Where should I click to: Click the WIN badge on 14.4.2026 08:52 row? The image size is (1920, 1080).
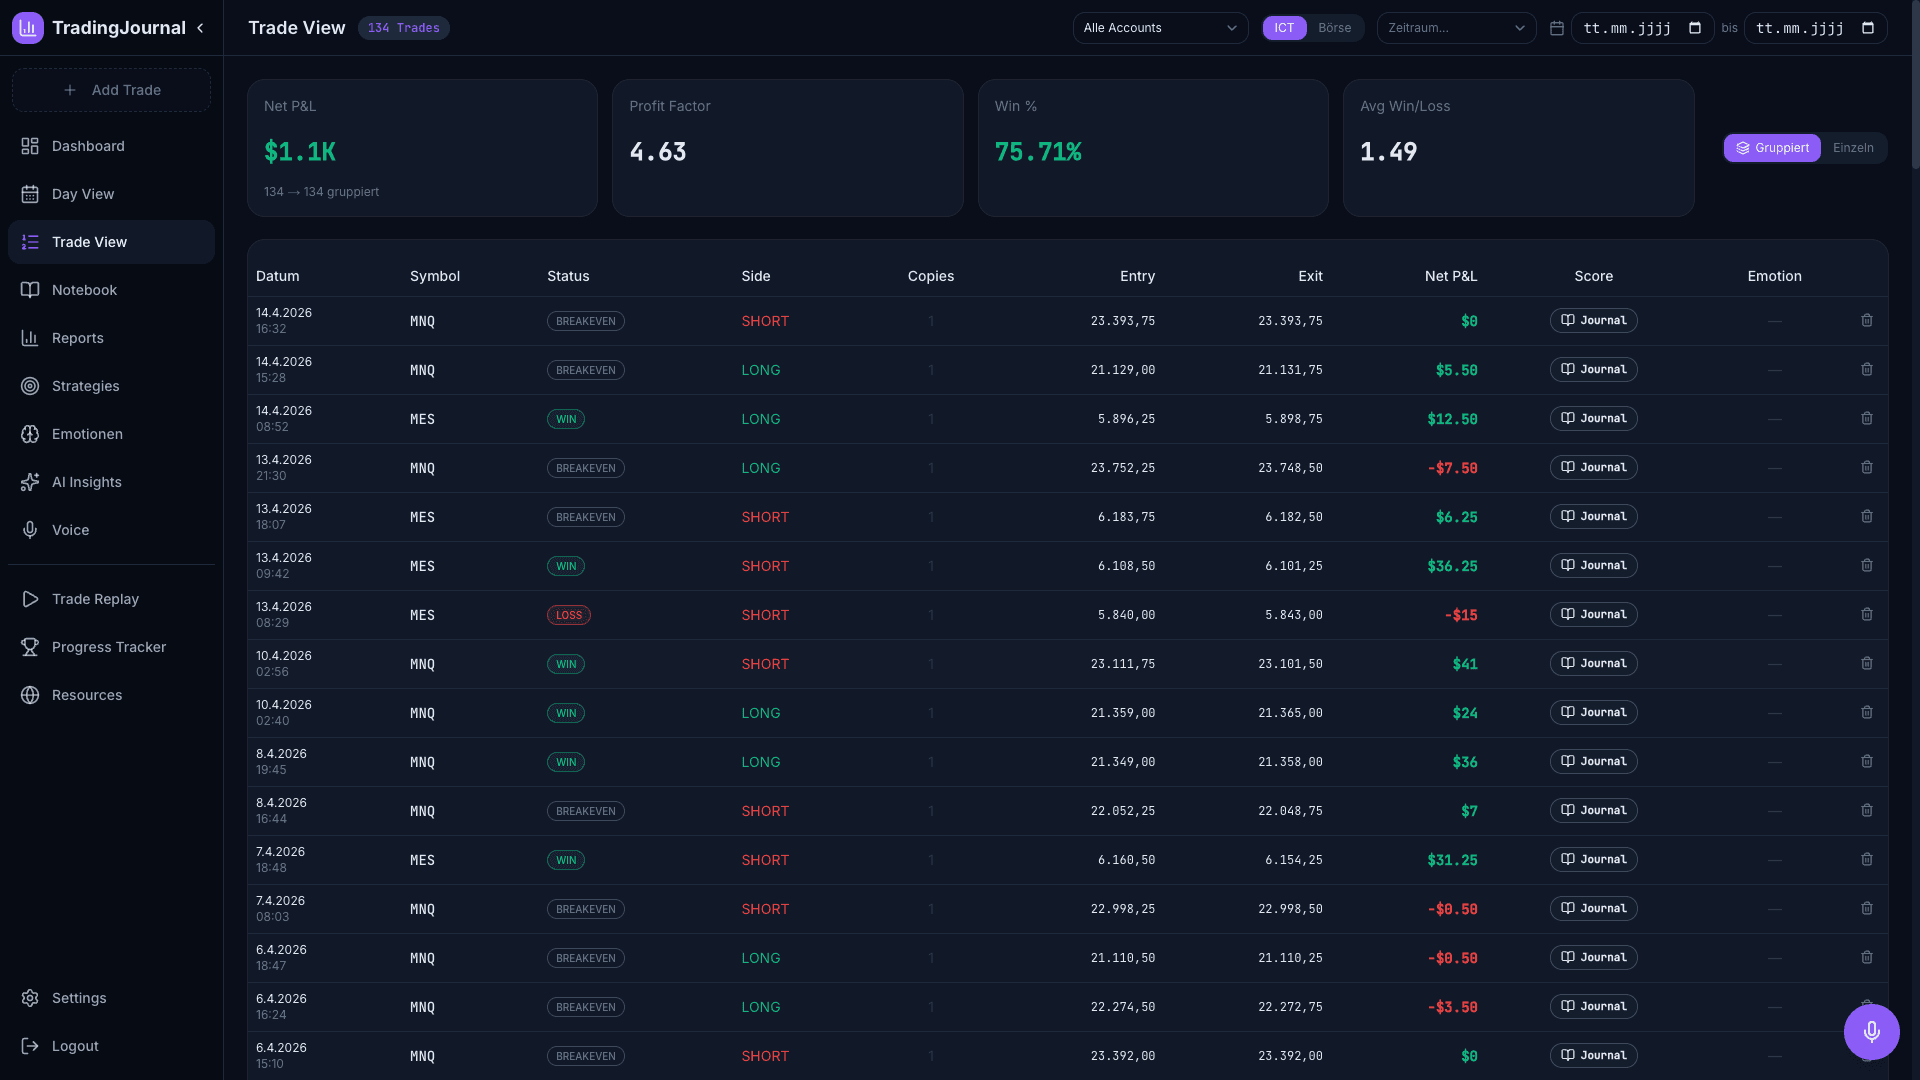tap(566, 419)
